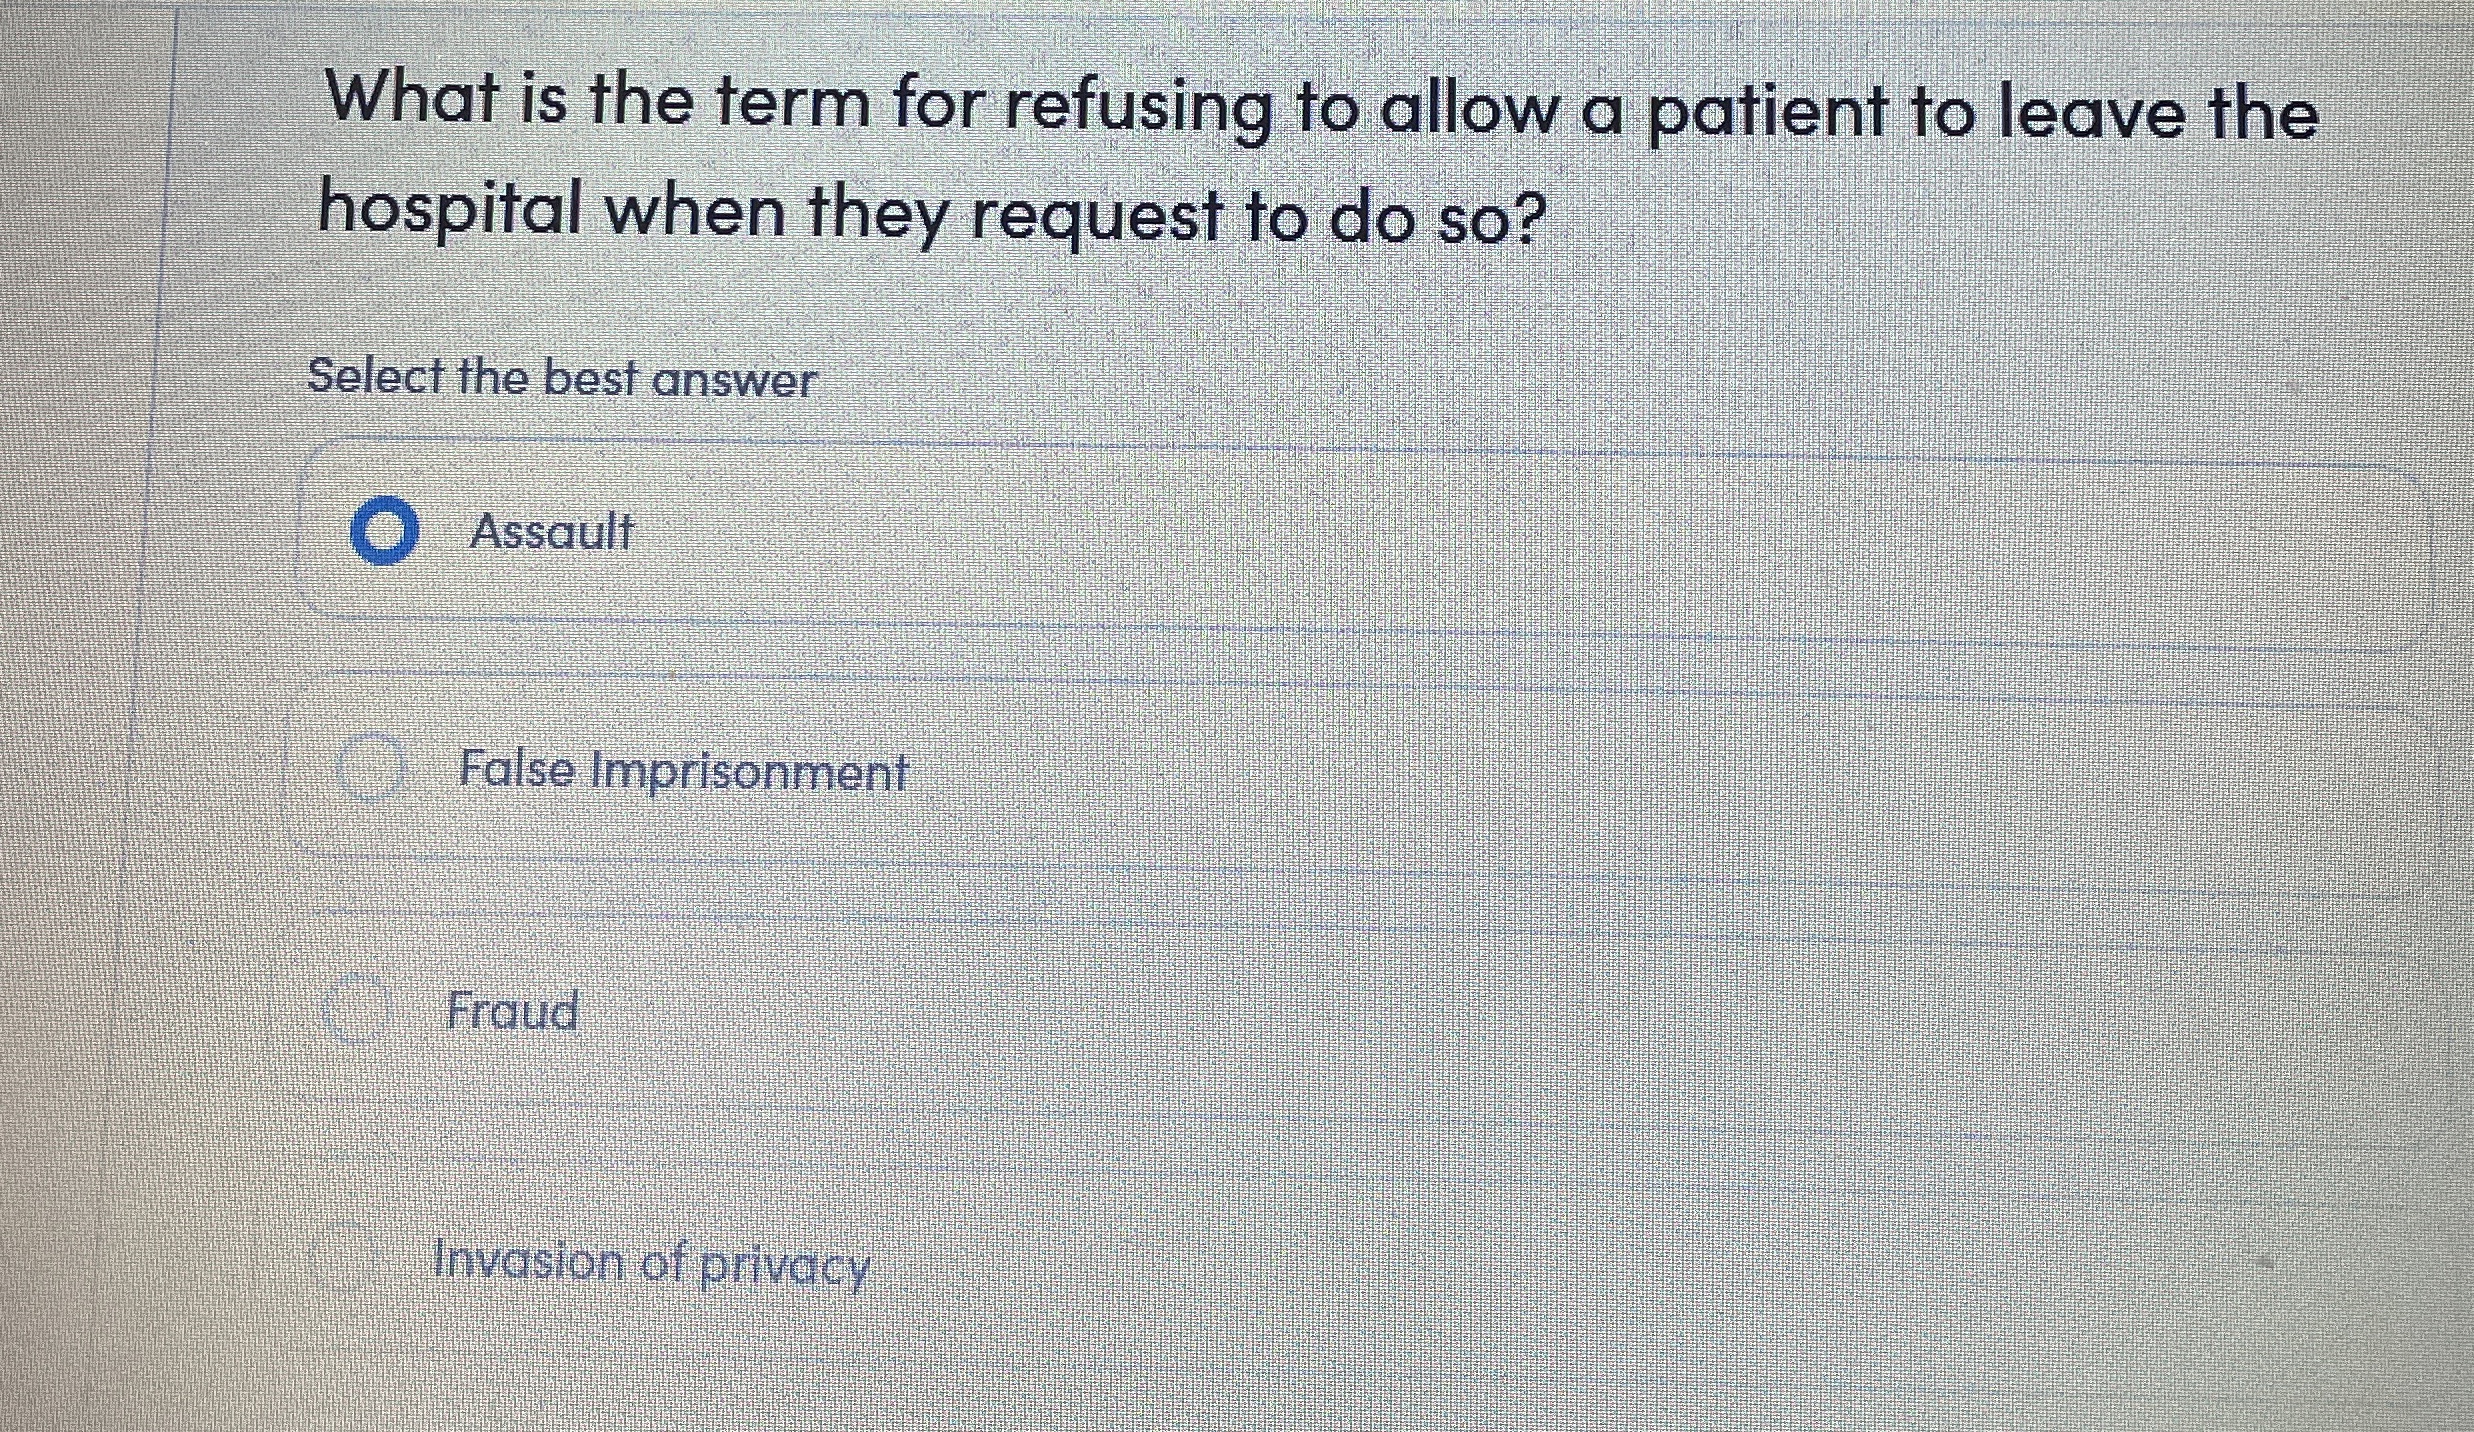Click the "False Imprisonment" label text
Image resolution: width=2474 pixels, height=1432 pixels.
pyautogui.click(x=683, y=771)
